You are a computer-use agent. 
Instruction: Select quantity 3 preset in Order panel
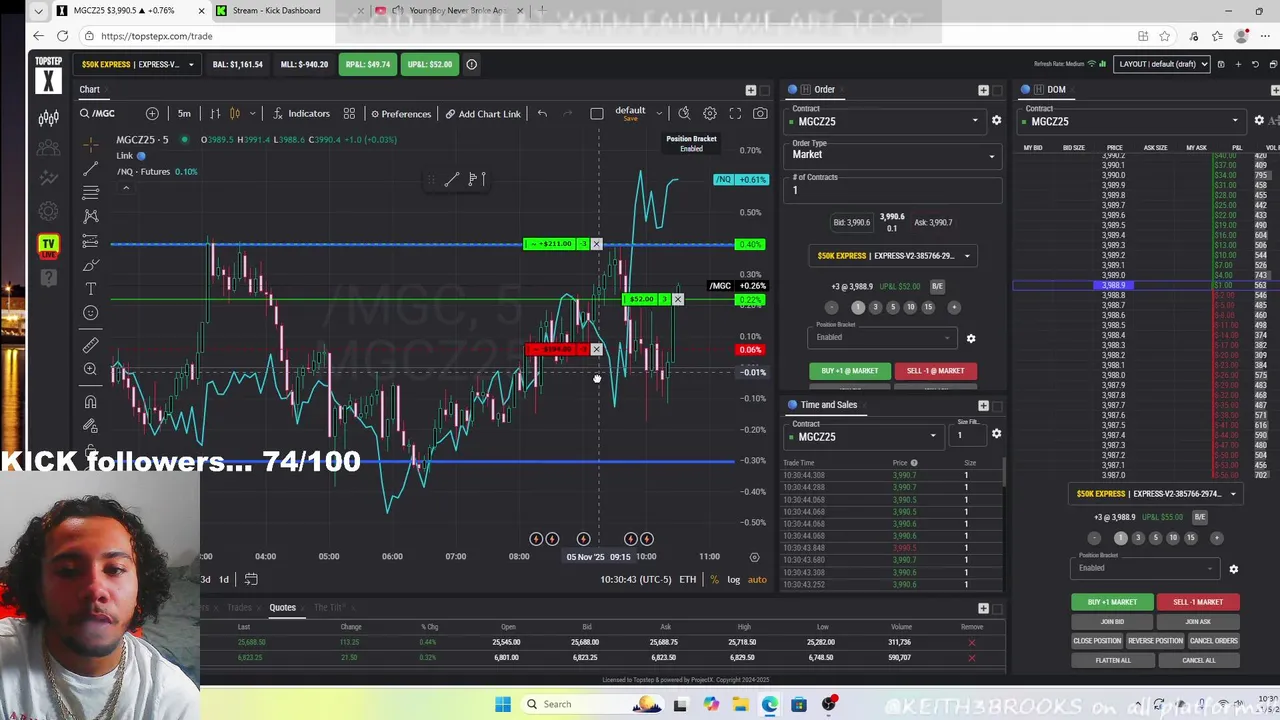point(875,307)
